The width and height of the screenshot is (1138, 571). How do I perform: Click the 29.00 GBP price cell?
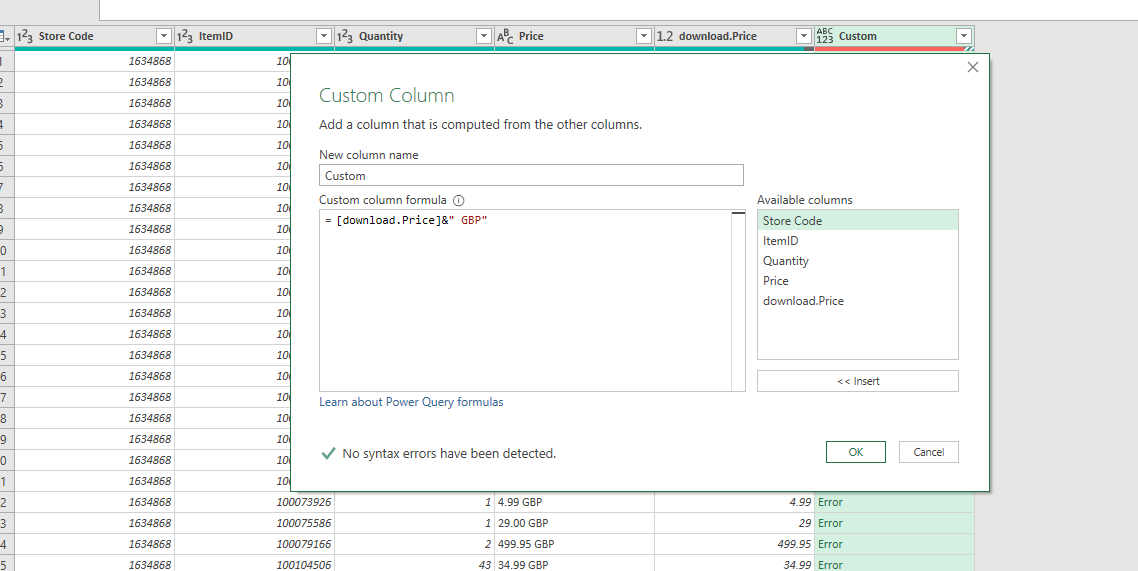click(x=574, y=523)
